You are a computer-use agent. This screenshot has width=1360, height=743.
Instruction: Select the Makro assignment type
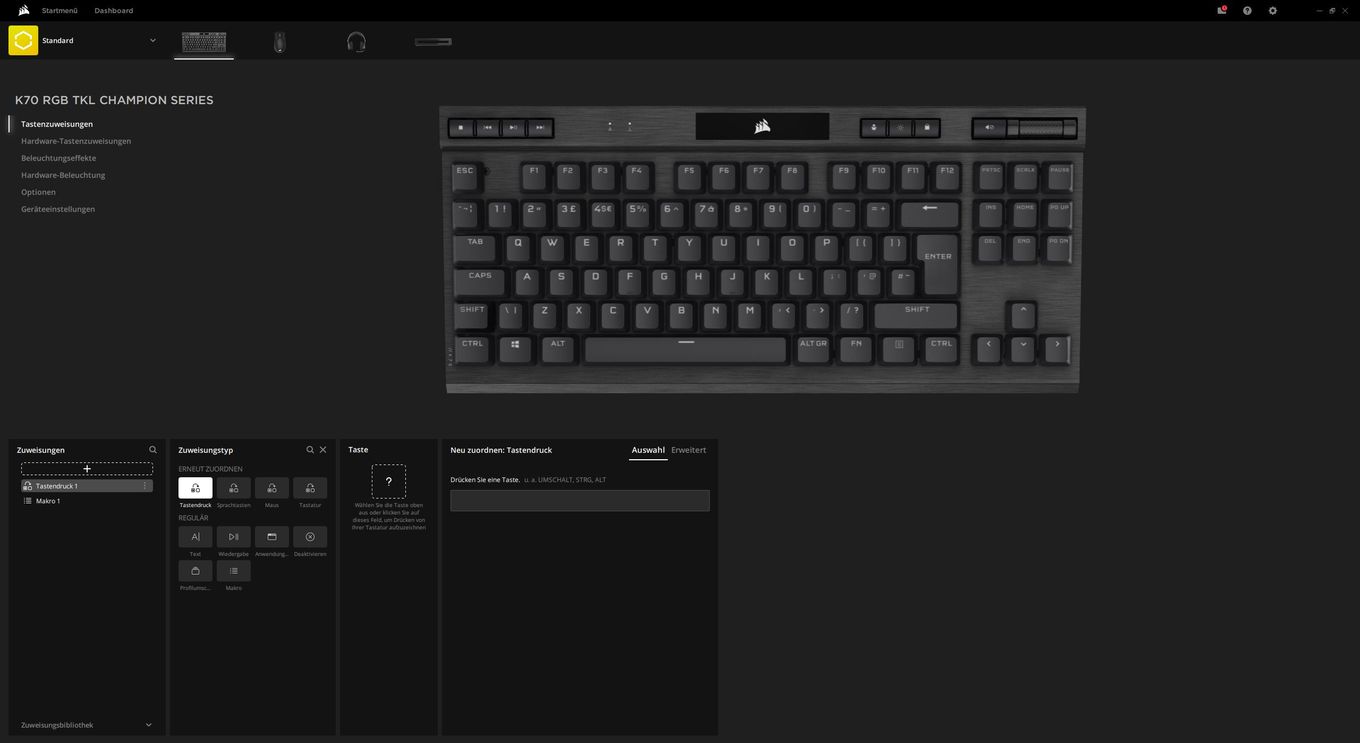[233, 571]
